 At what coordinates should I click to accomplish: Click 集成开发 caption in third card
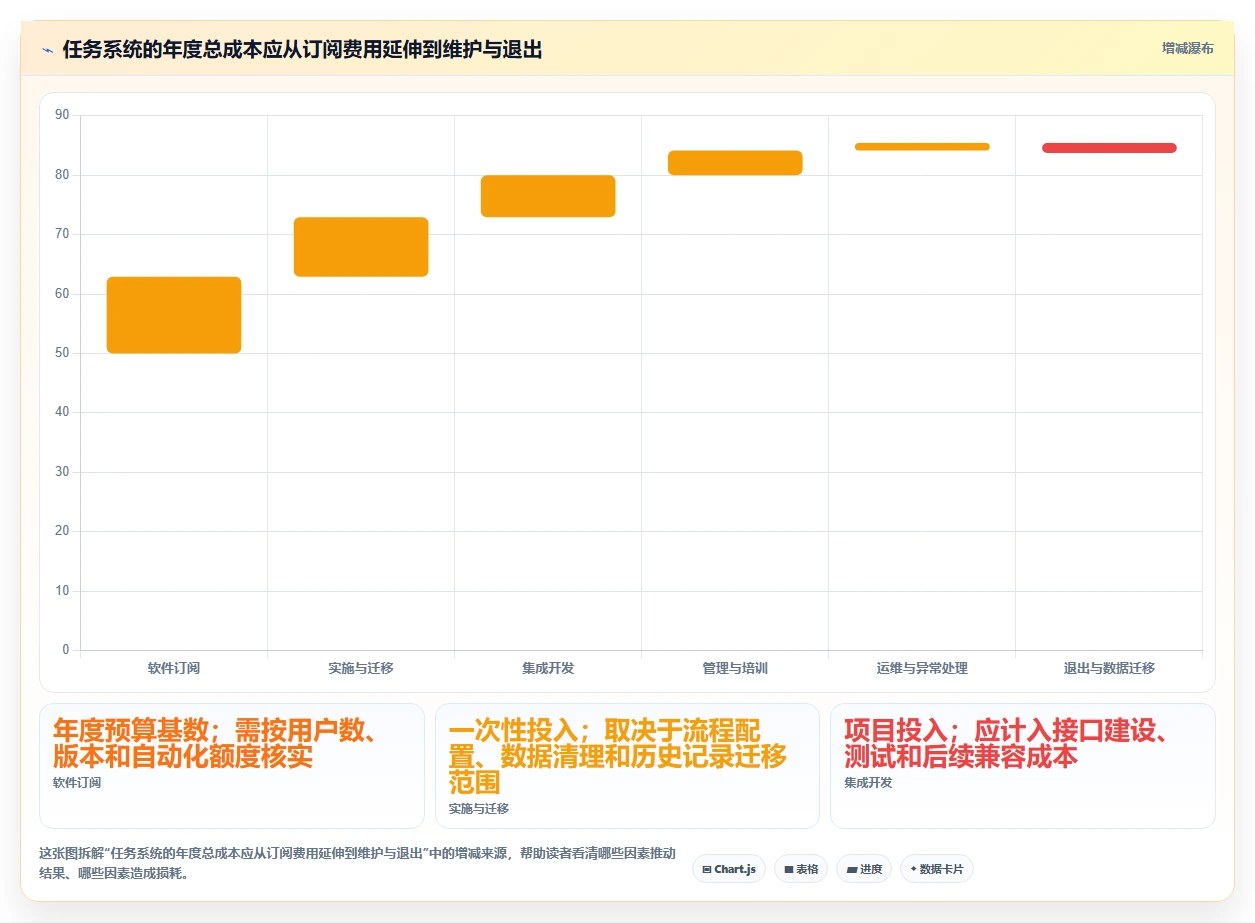[868, 783]
